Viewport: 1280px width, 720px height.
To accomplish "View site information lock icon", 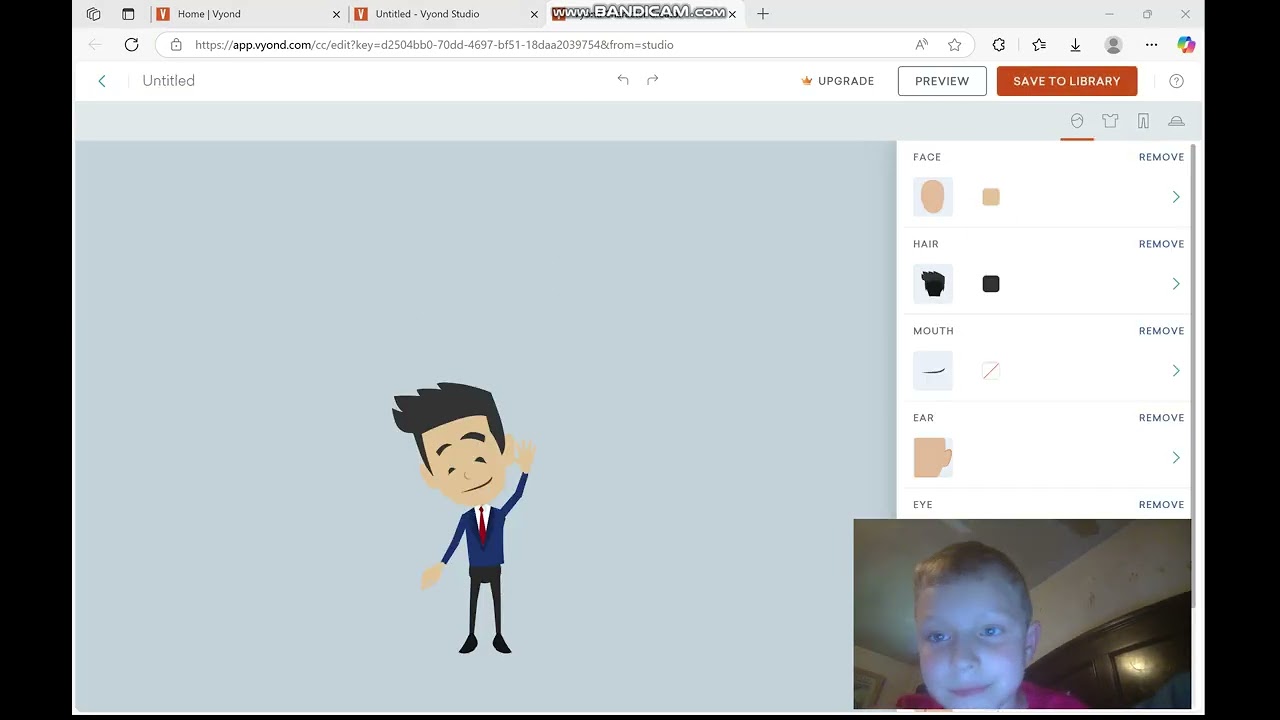I will pyautogui.click(x=176, y=45).
